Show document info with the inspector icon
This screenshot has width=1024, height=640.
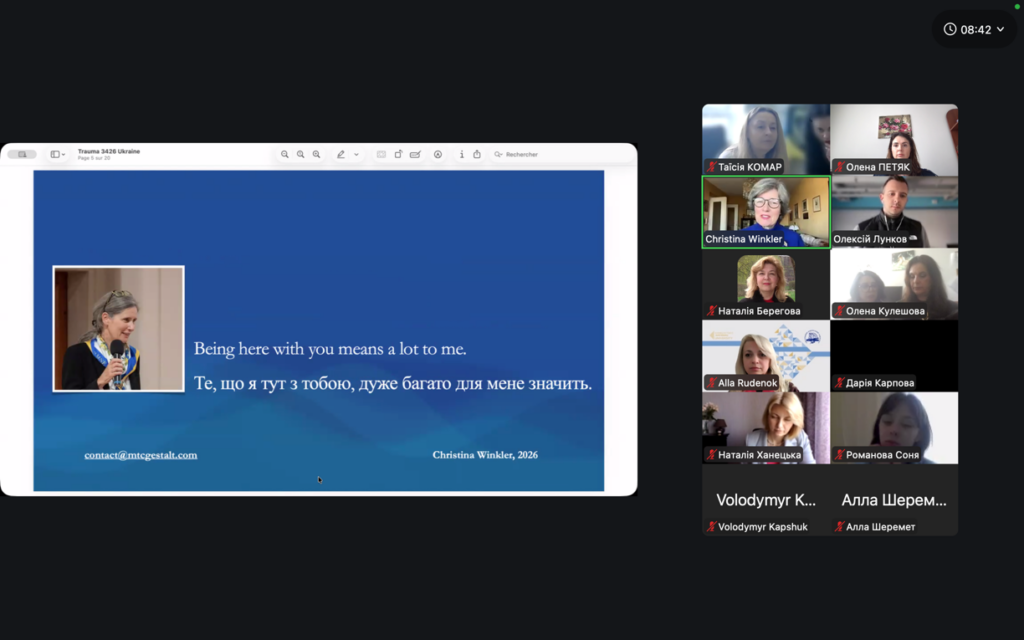(461, 155)
